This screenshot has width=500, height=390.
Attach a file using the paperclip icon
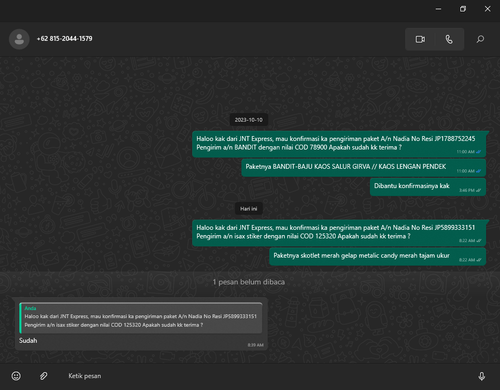[x=43, y=376]
